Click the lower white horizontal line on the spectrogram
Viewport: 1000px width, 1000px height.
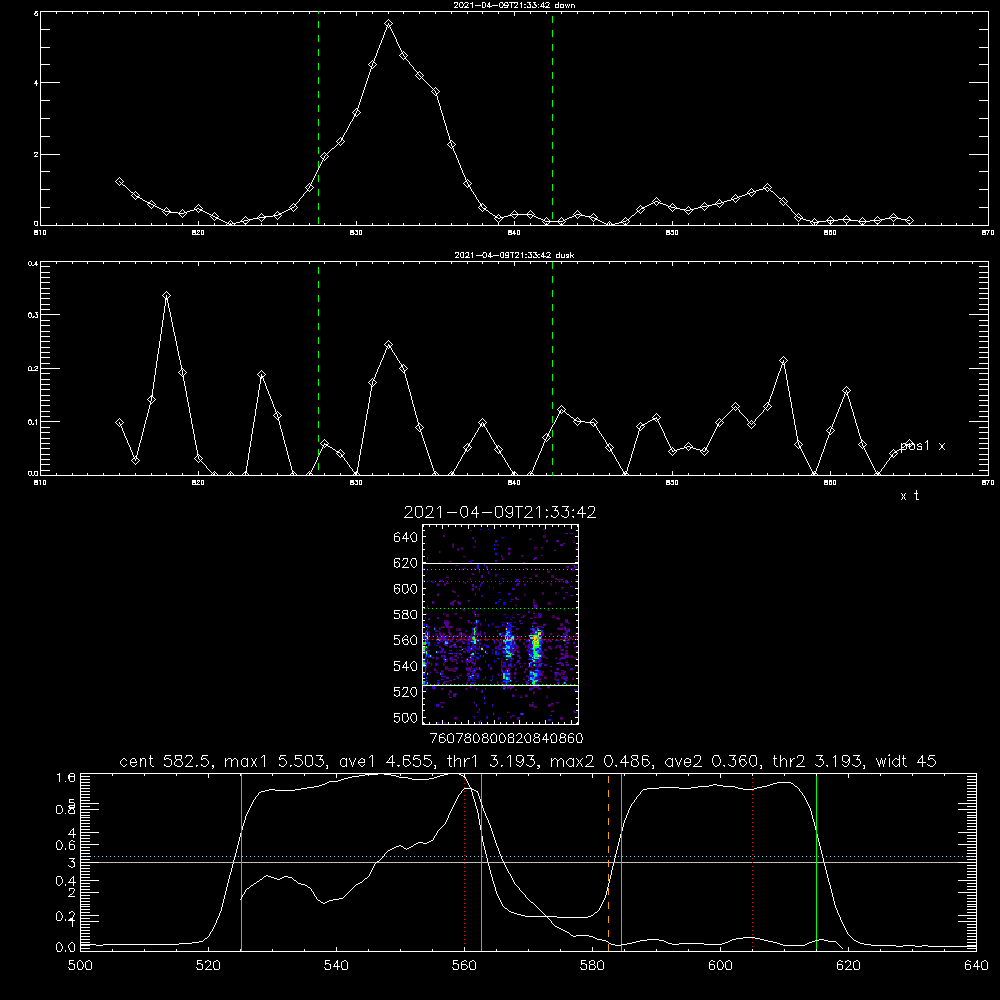[x=501, y=685]
